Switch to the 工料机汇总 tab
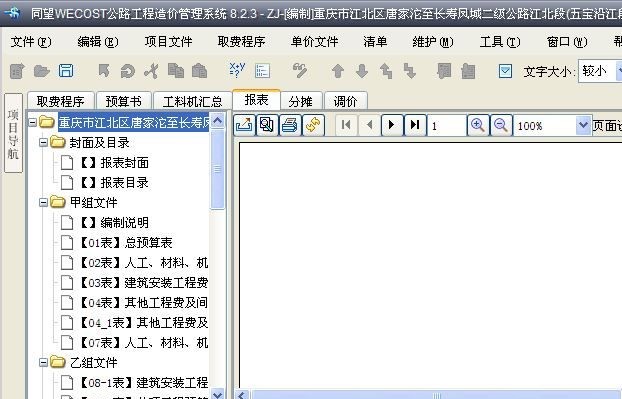 [x=192, y=101]
